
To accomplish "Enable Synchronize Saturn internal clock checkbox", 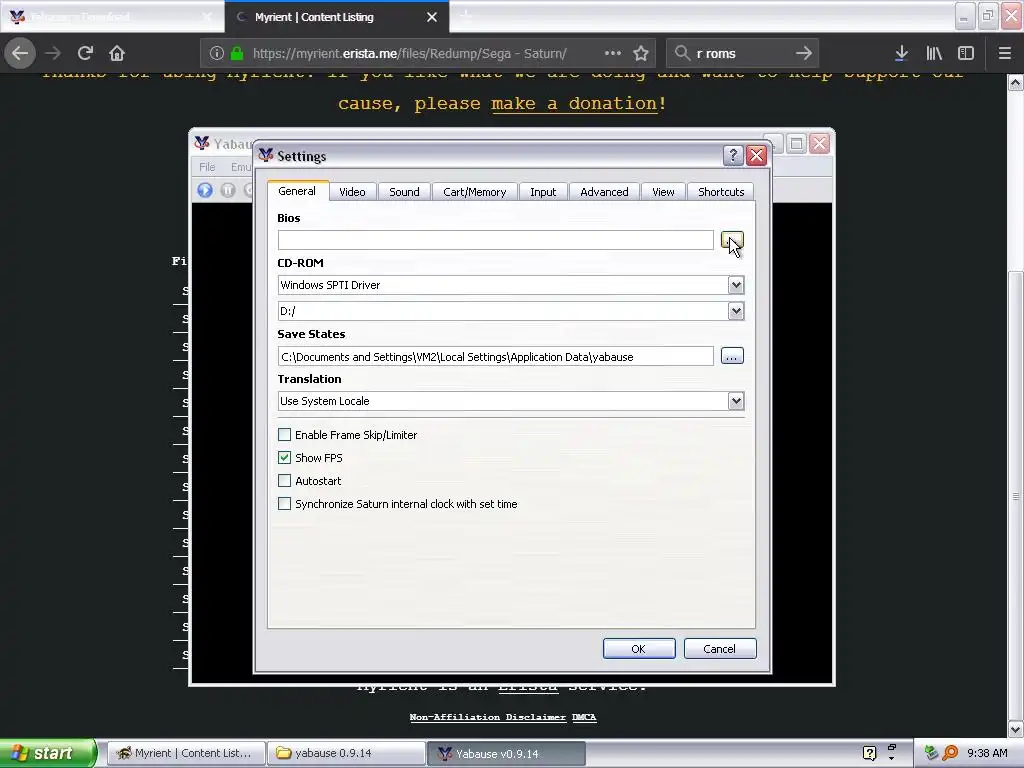I will 284,504.
